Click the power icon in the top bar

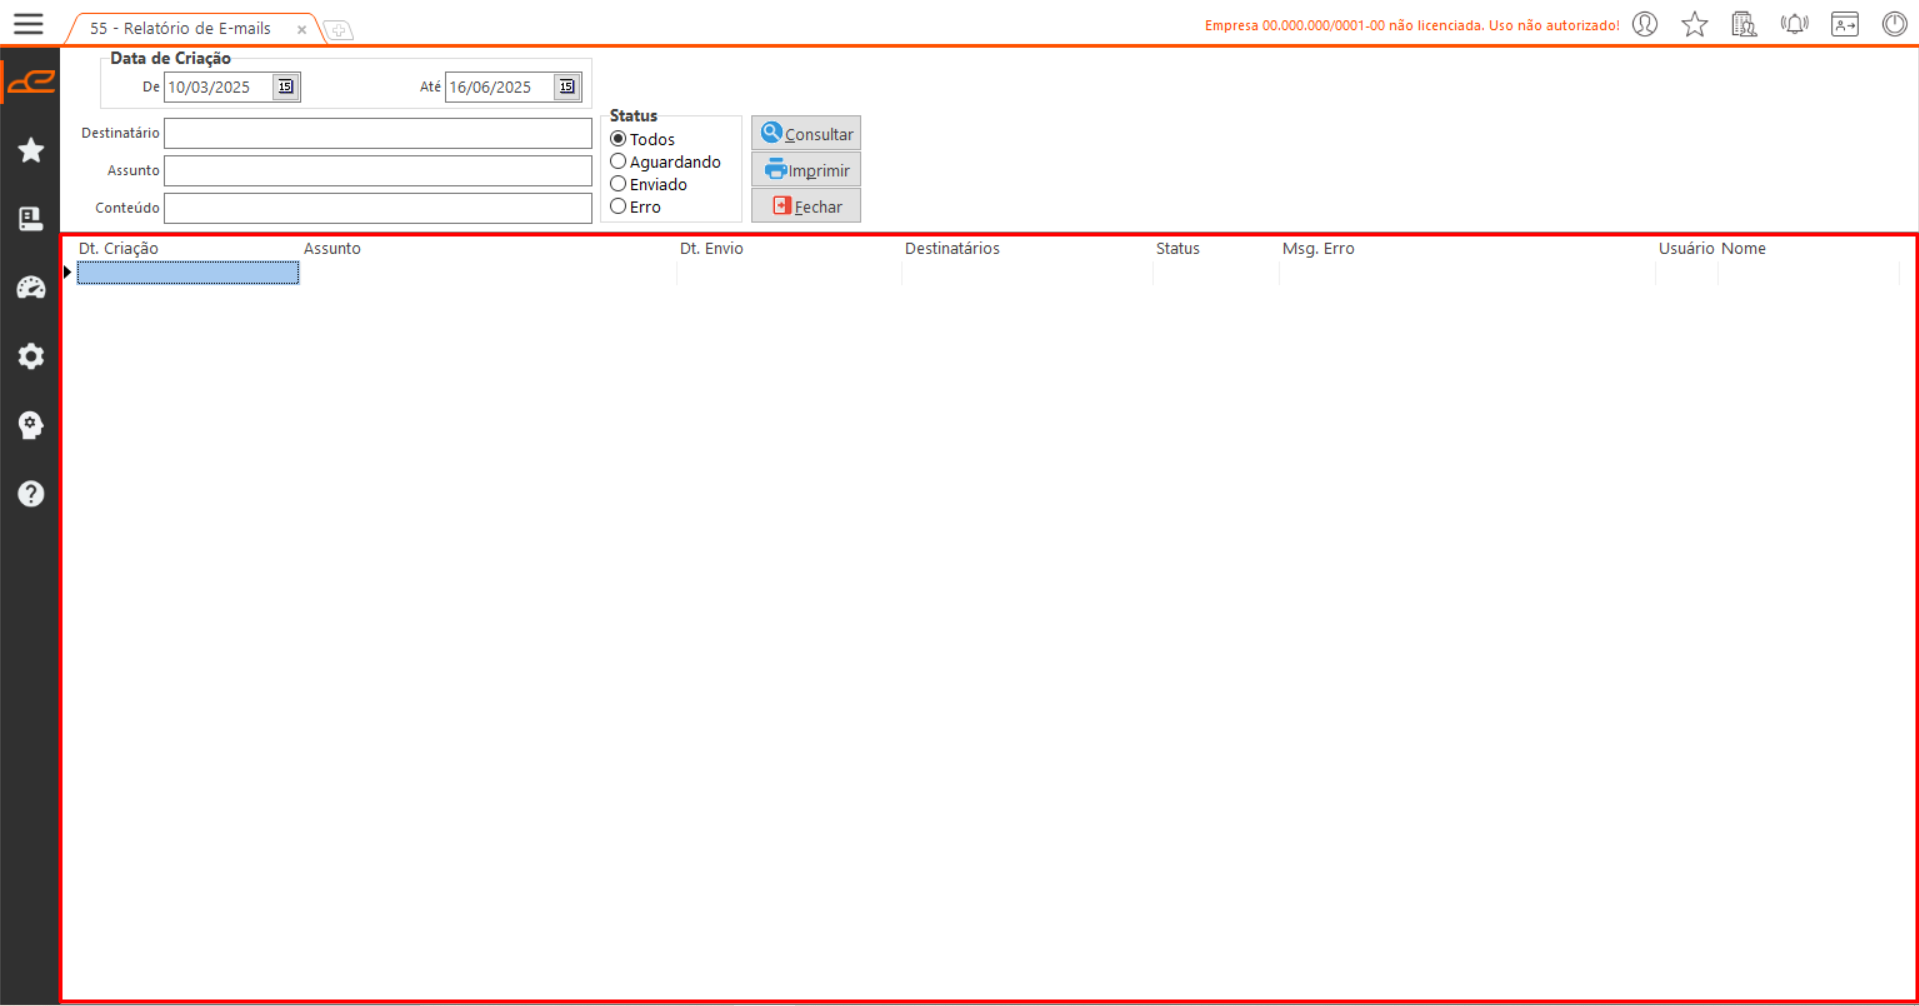[1894, 24]
